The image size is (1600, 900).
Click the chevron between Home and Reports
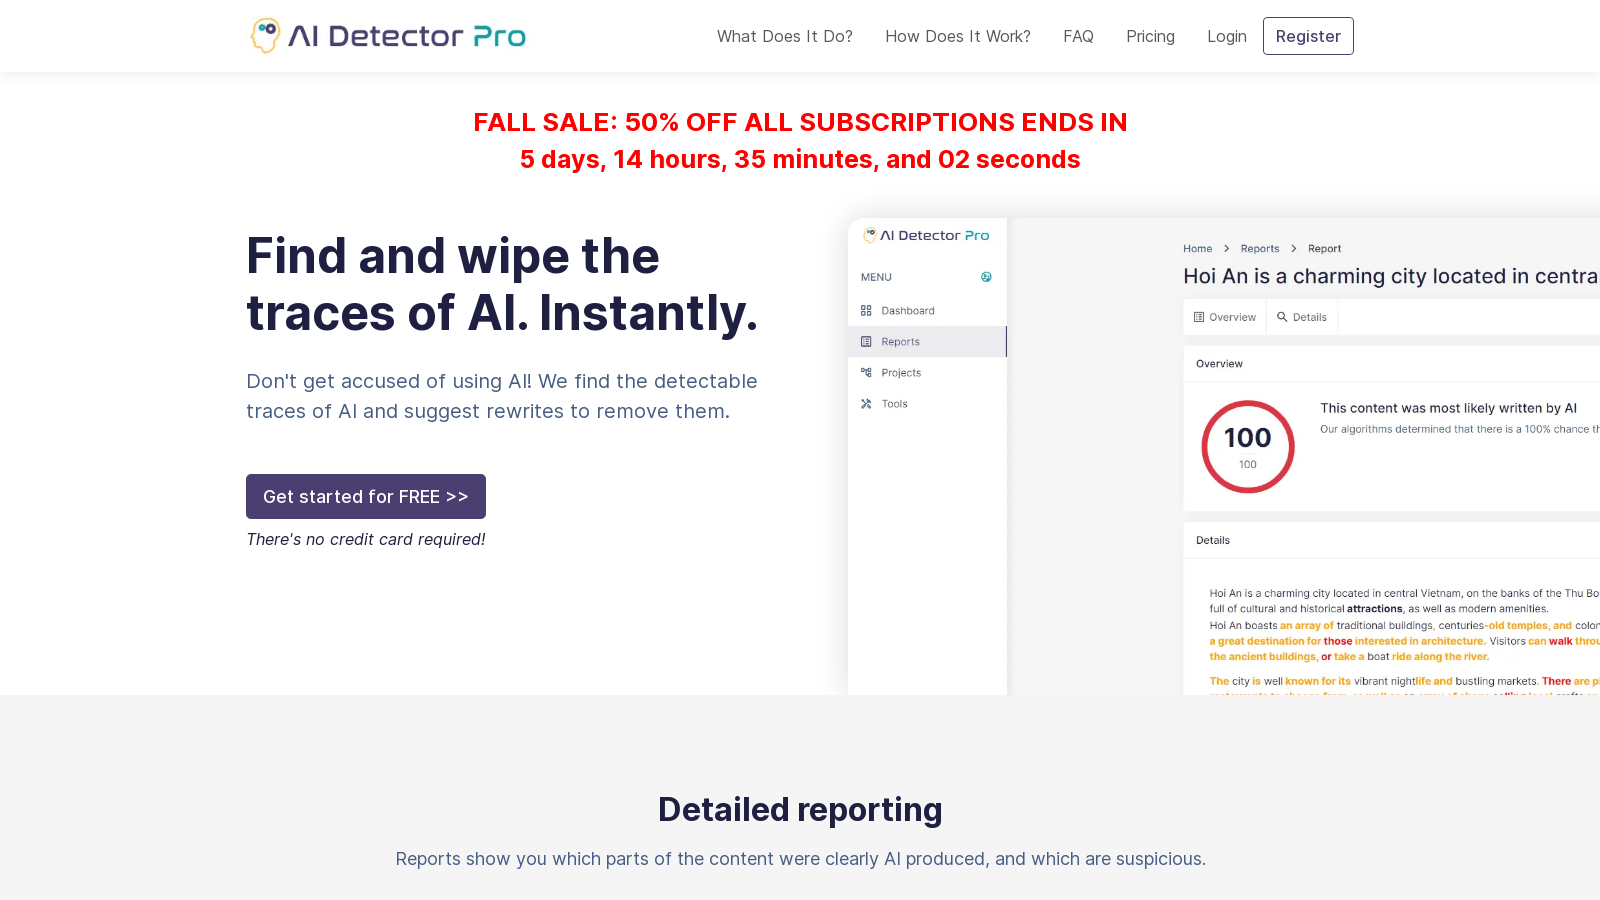[x=1226, y=249]
